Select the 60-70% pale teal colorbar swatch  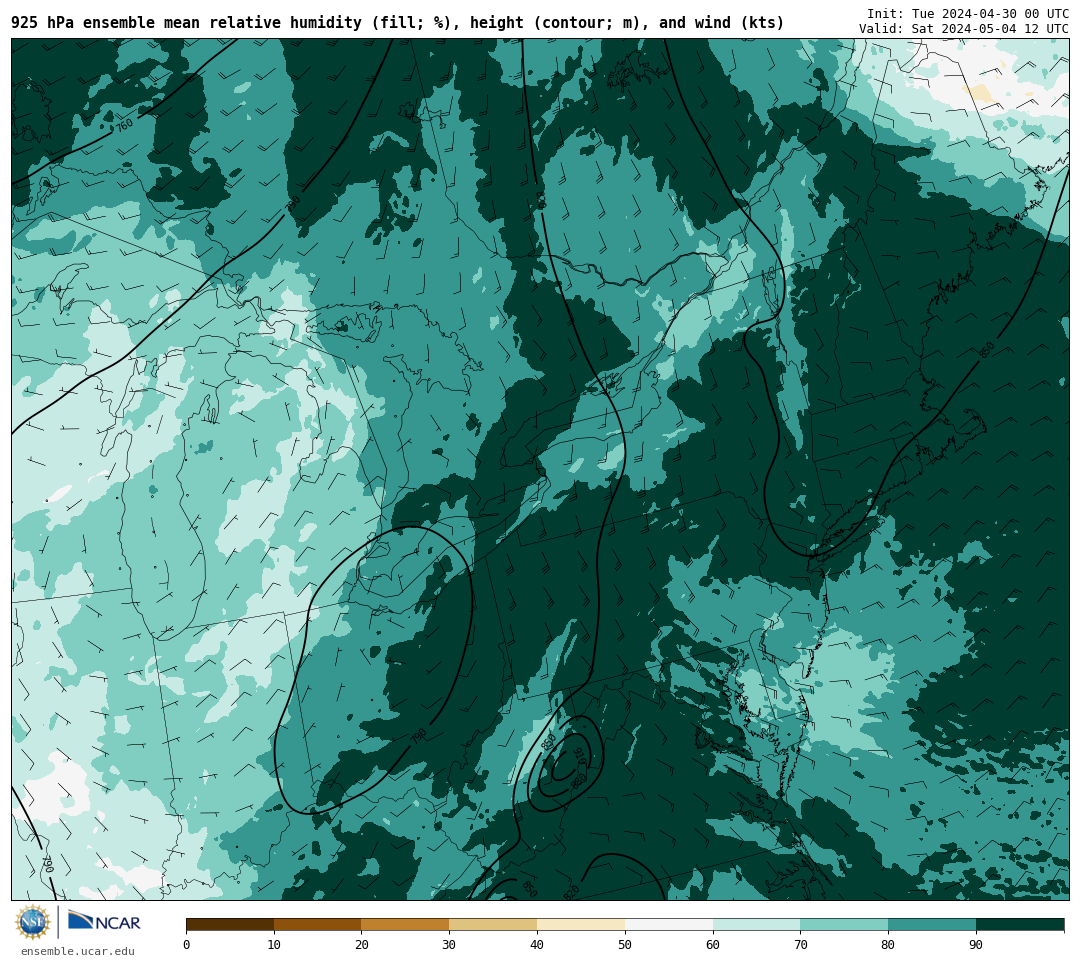tap(756, 925)
